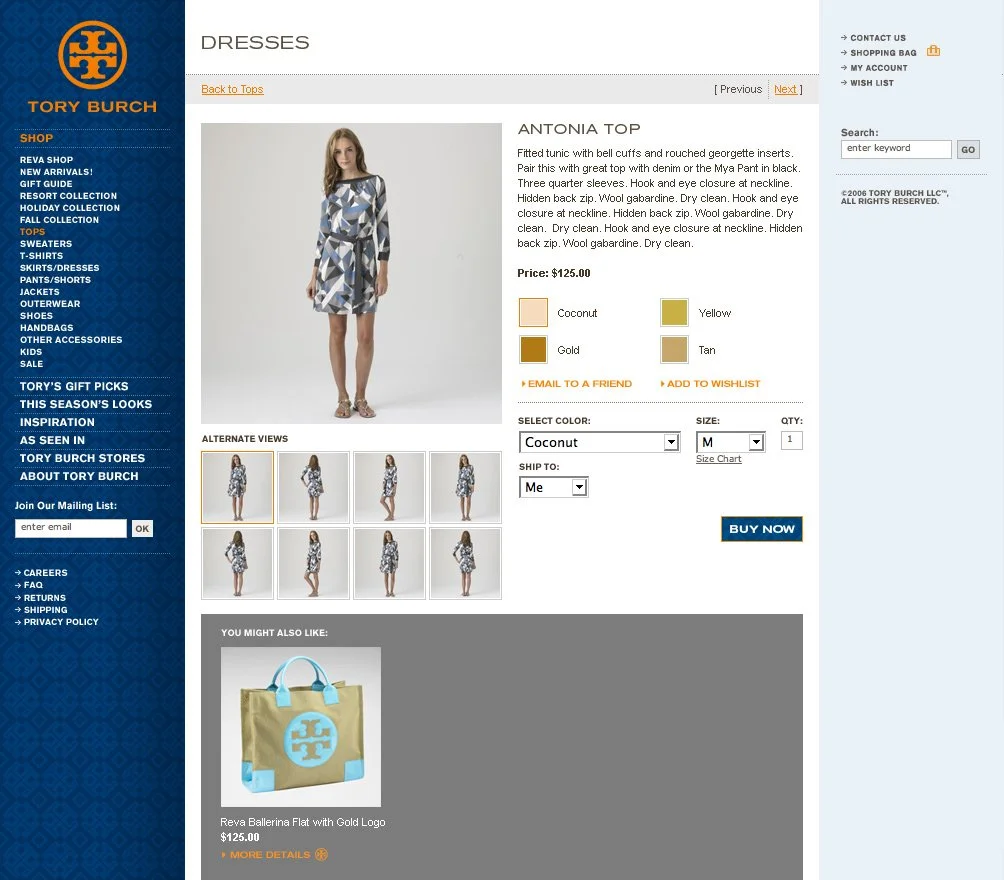Viewport: 1004px width, 880px height.
Task: Go to the Next product link
Action: pyautogui.click(x=785, y=89)
